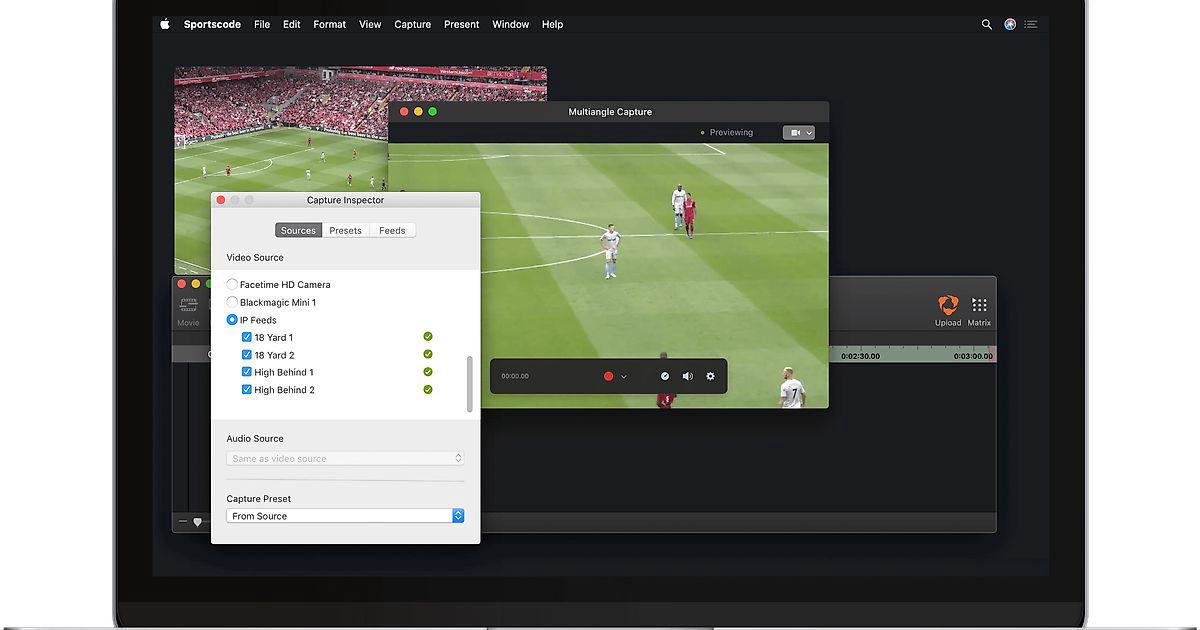The width and height of the screenshot is (1200, 630).
Task: Close the Capture Inspector window
Action: tap(221, 200)
